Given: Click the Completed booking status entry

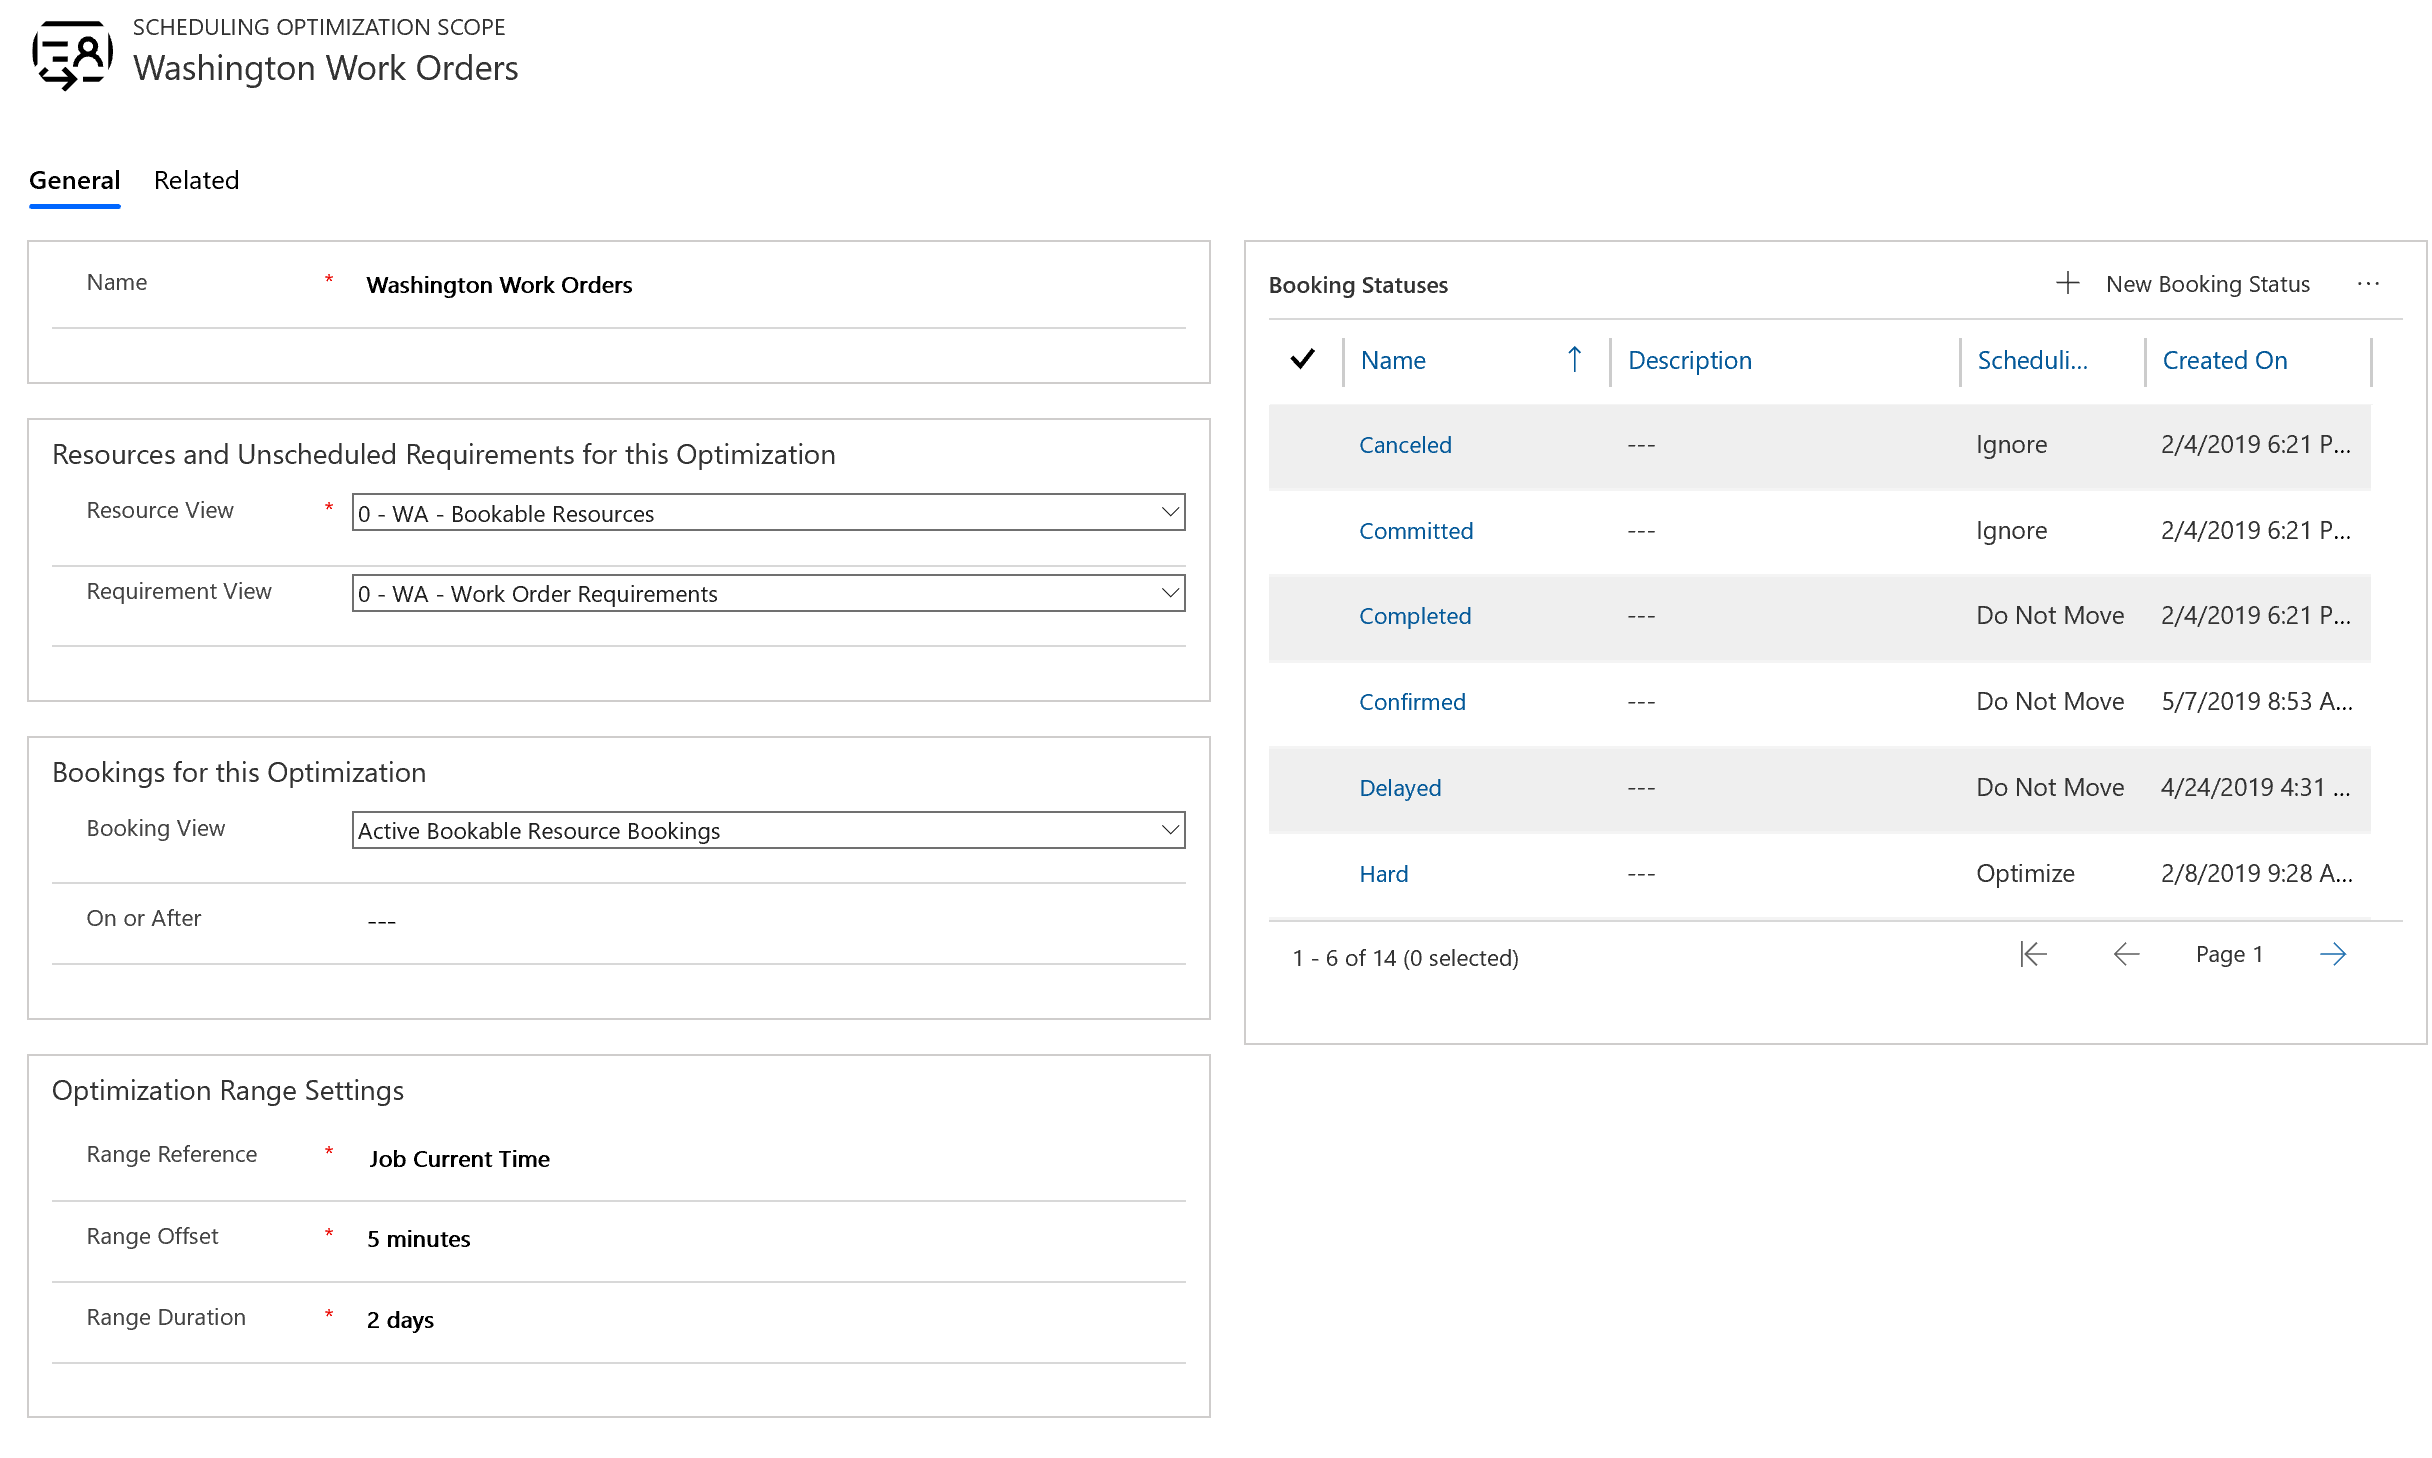Looking at the screenshot, I should point(1416,614).
